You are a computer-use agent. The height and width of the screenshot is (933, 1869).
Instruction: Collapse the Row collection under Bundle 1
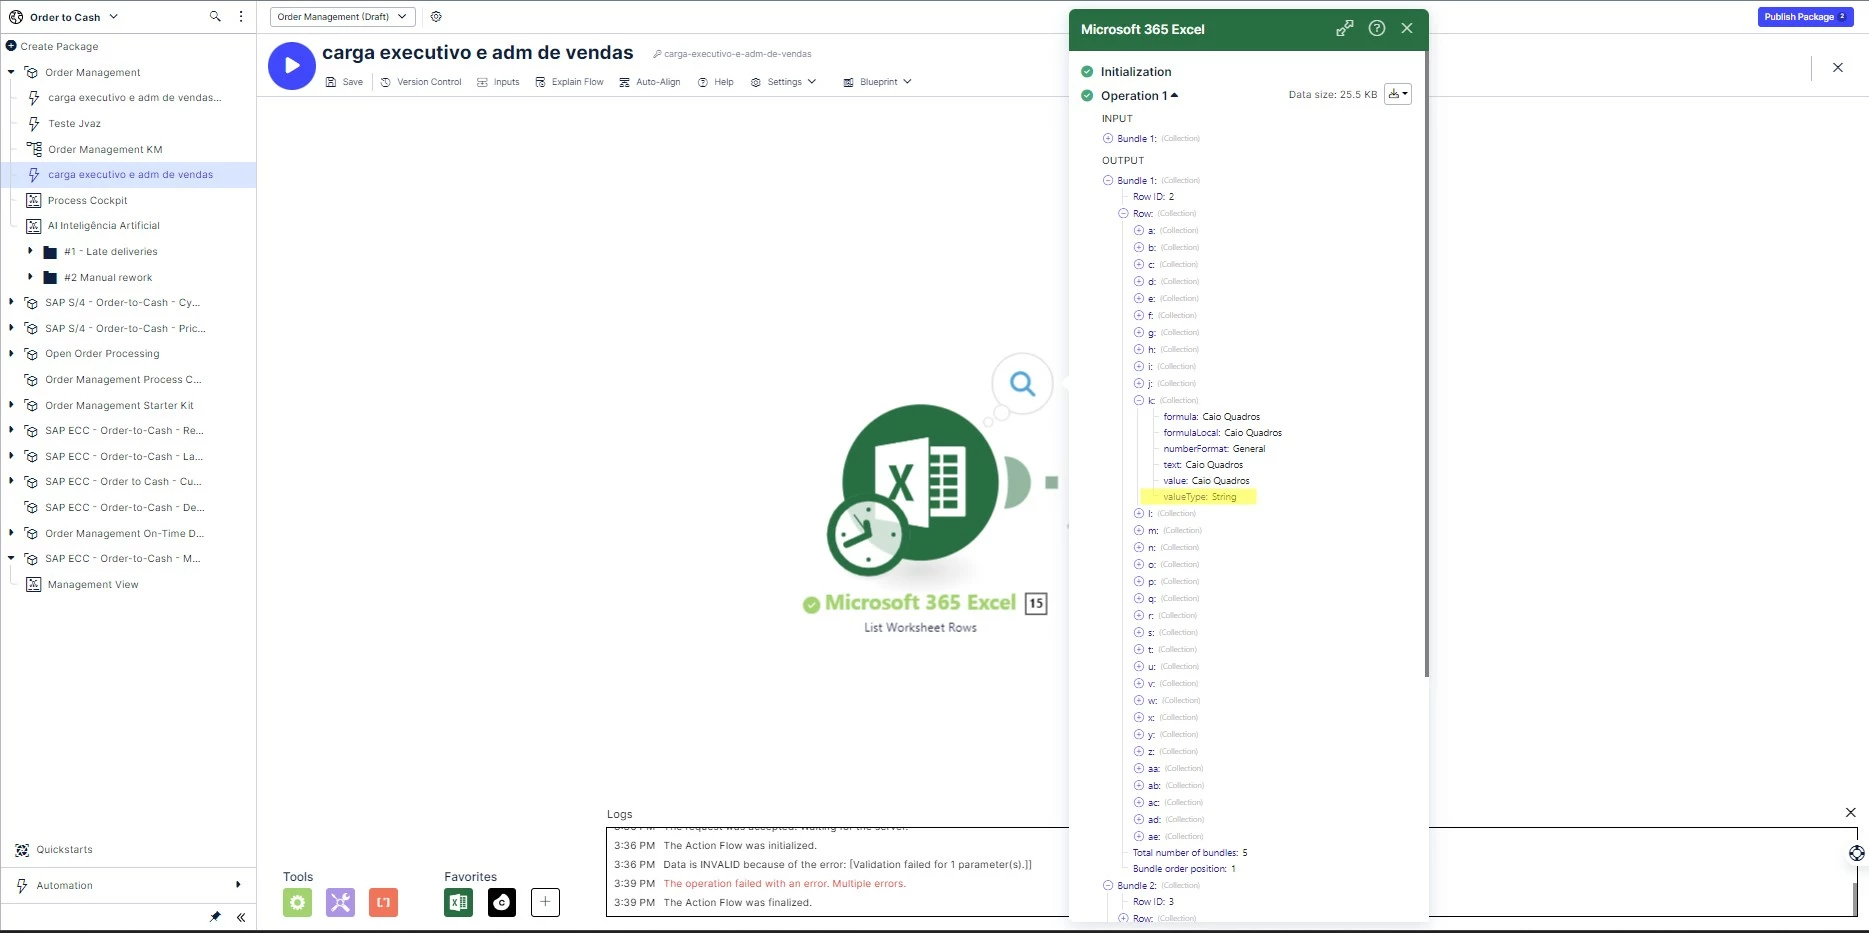click(x=1123, y=213)
